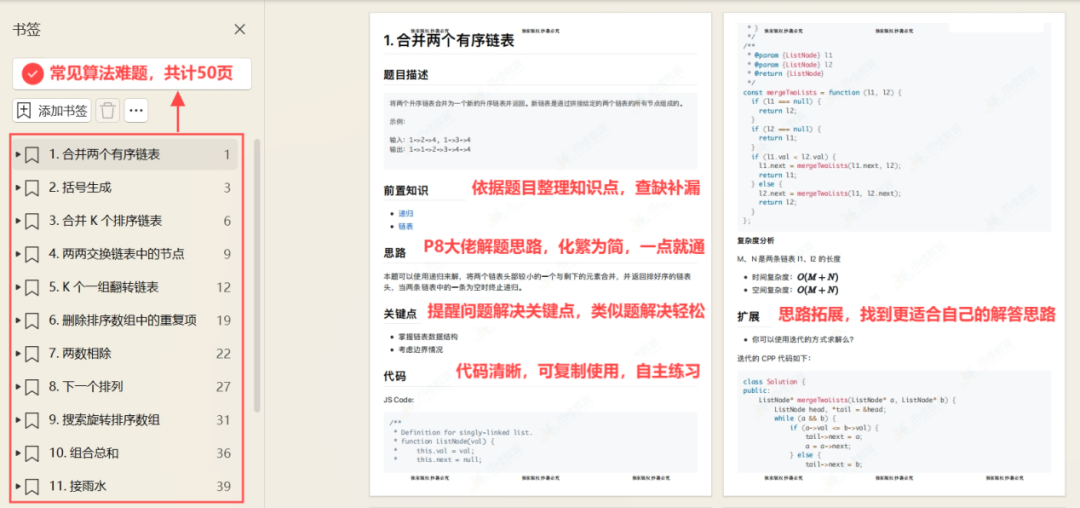Image resolution: width=1080 pixels, height=508 pixels.
Task: Click bookmark icon beside 9. 搜索旋转排序数组
Action: point(32,421)
